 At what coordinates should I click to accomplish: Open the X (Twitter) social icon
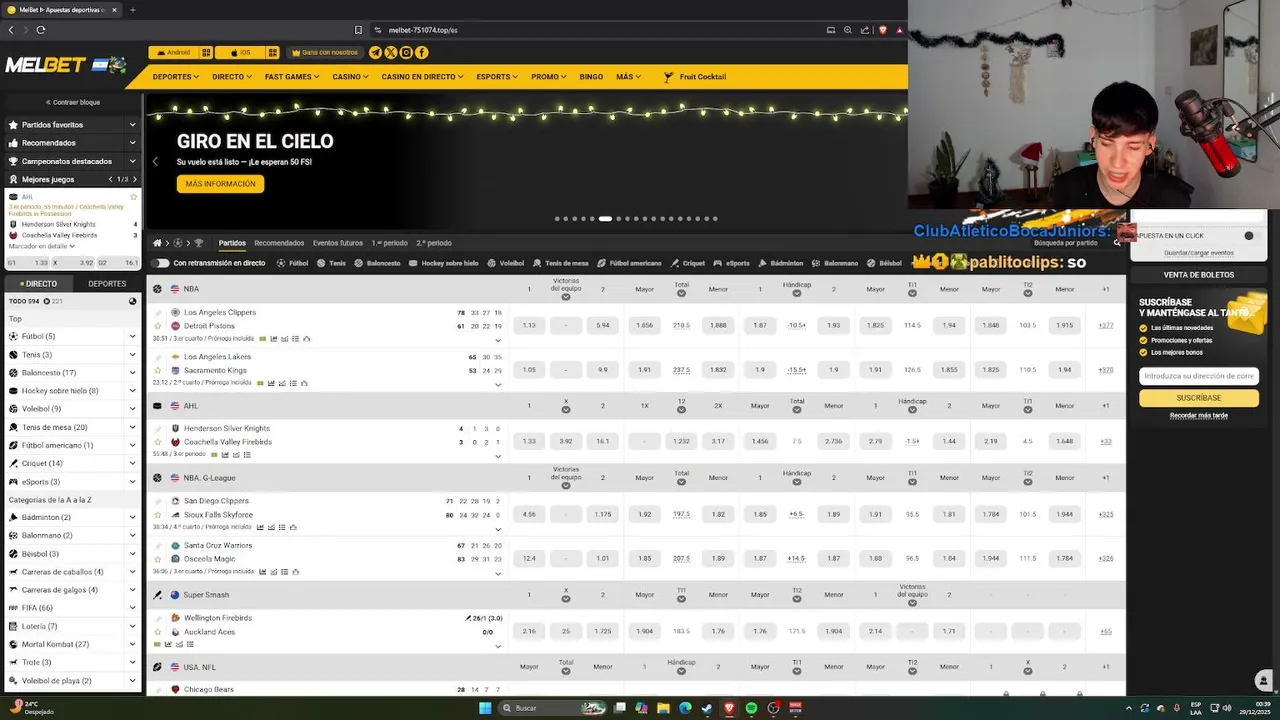pos(391,52)
